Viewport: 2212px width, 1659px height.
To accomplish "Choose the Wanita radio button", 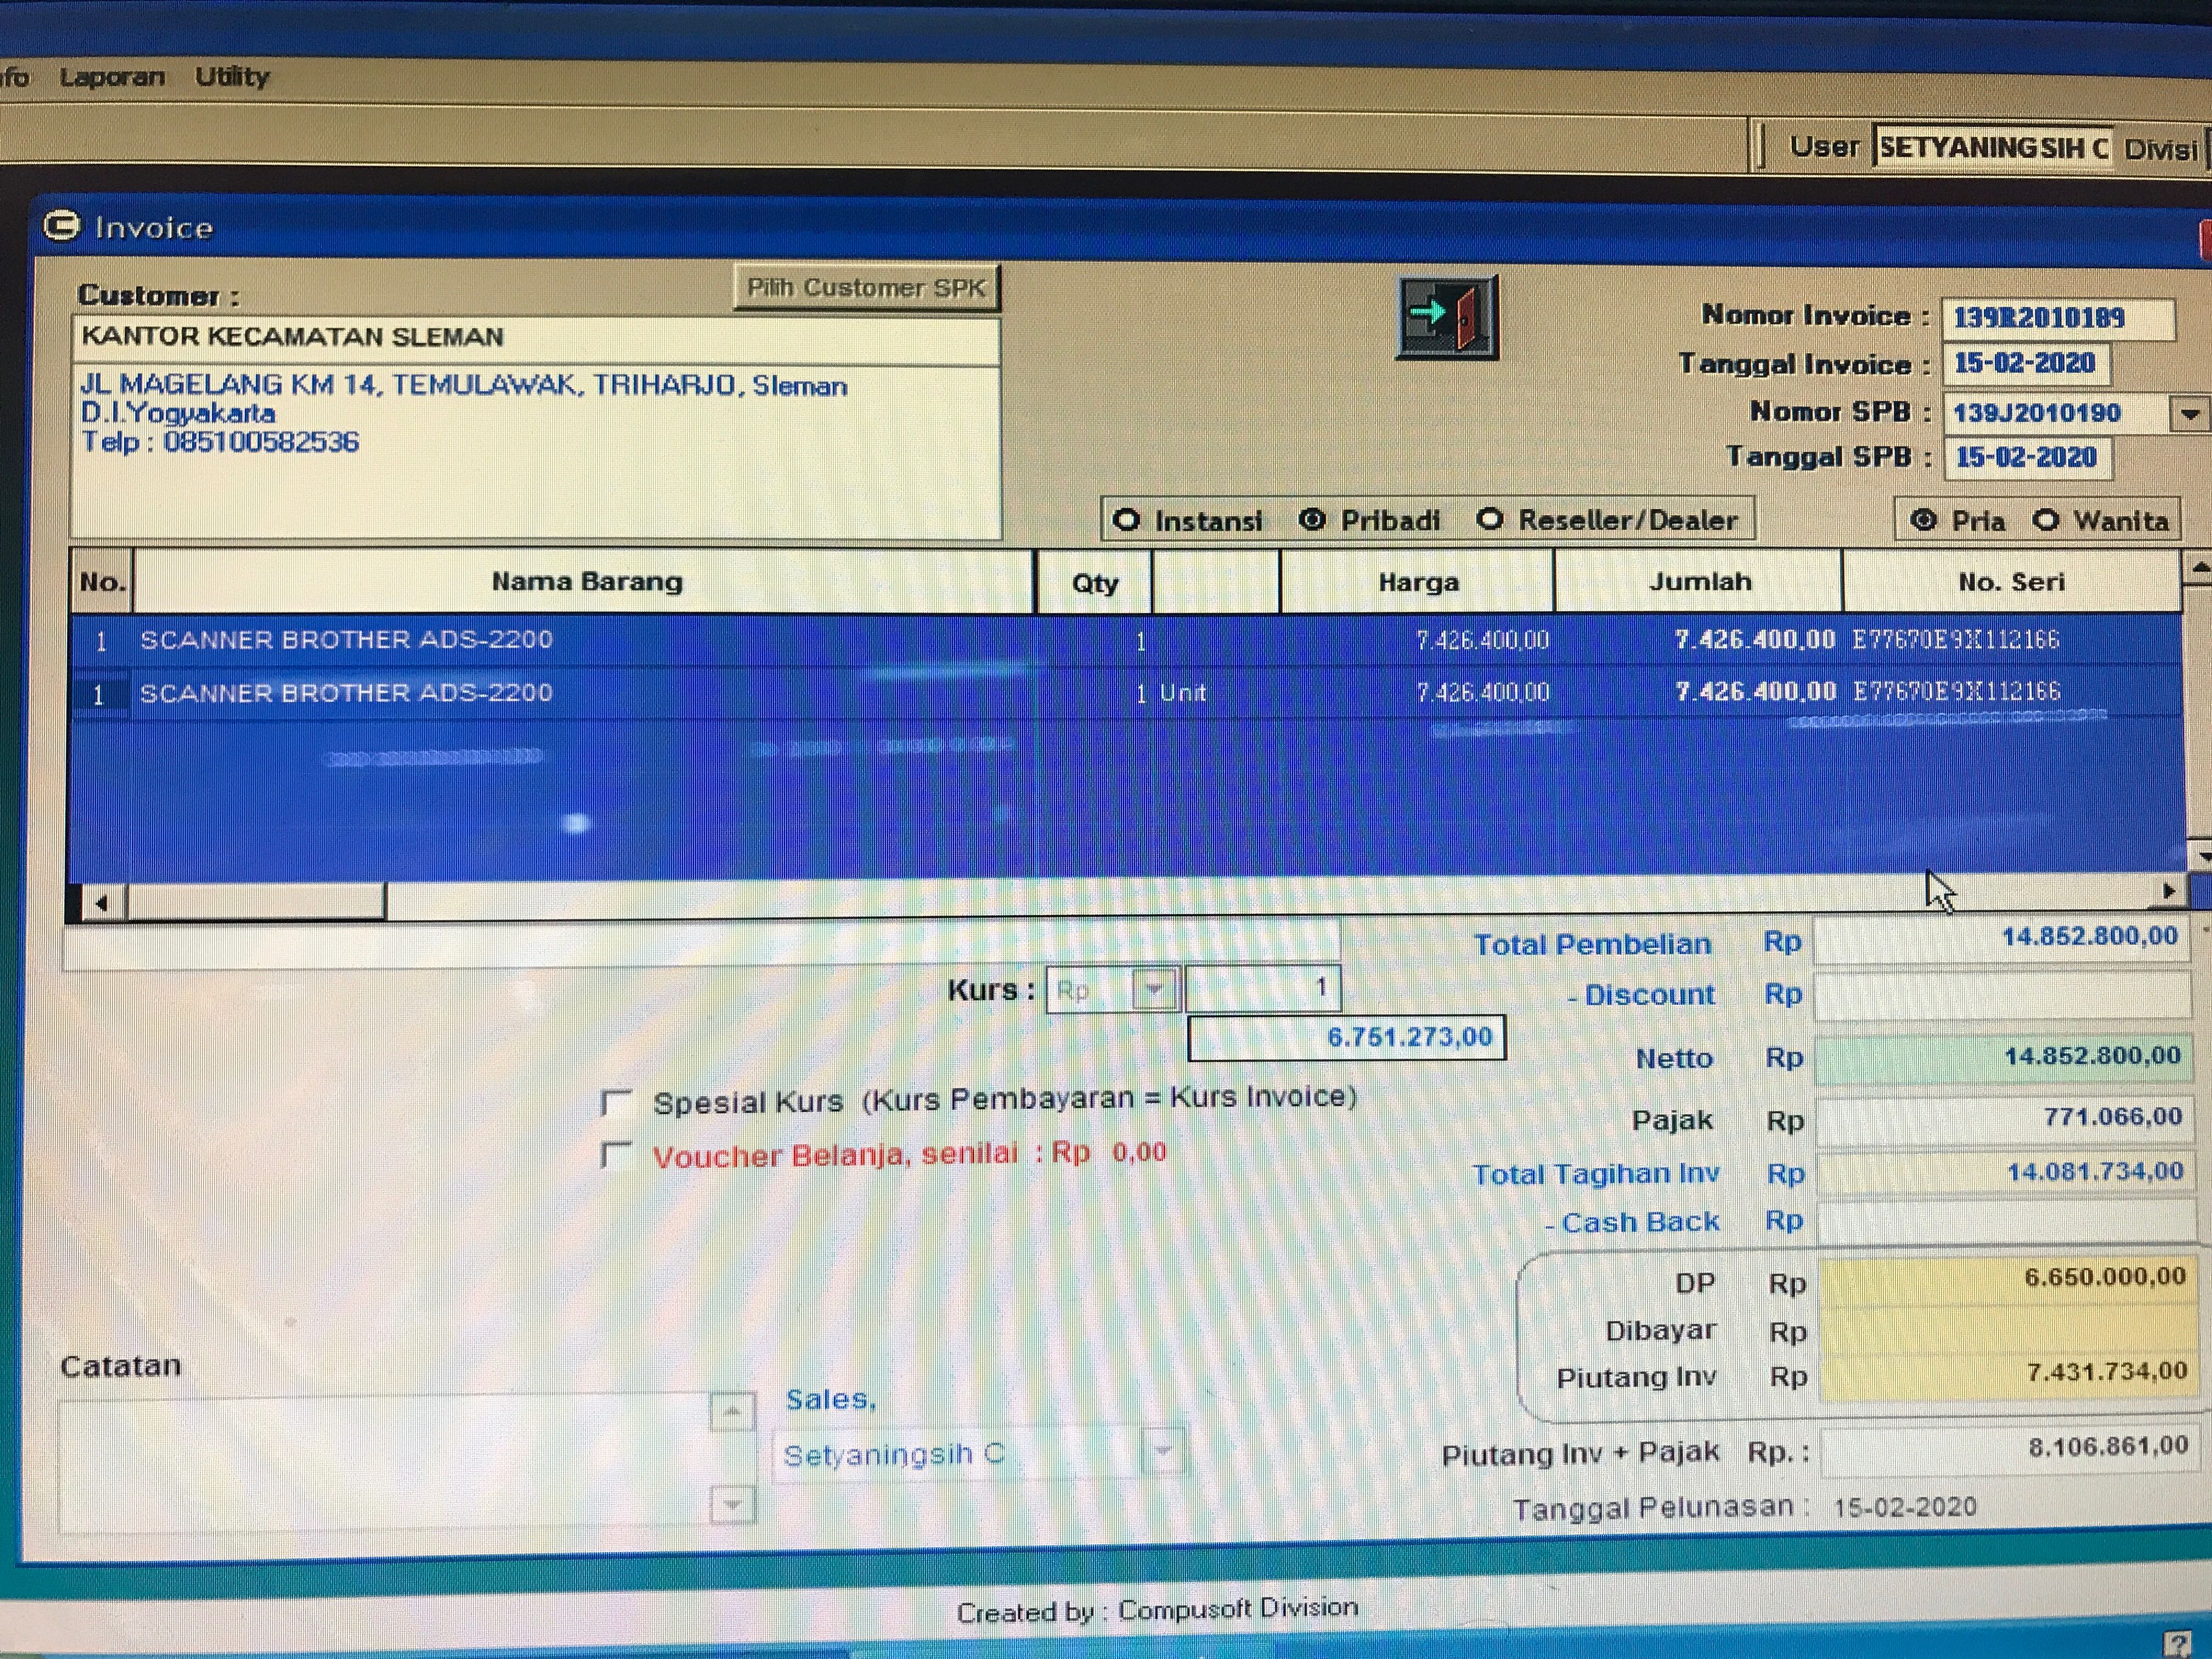I will click(2046, 520).
